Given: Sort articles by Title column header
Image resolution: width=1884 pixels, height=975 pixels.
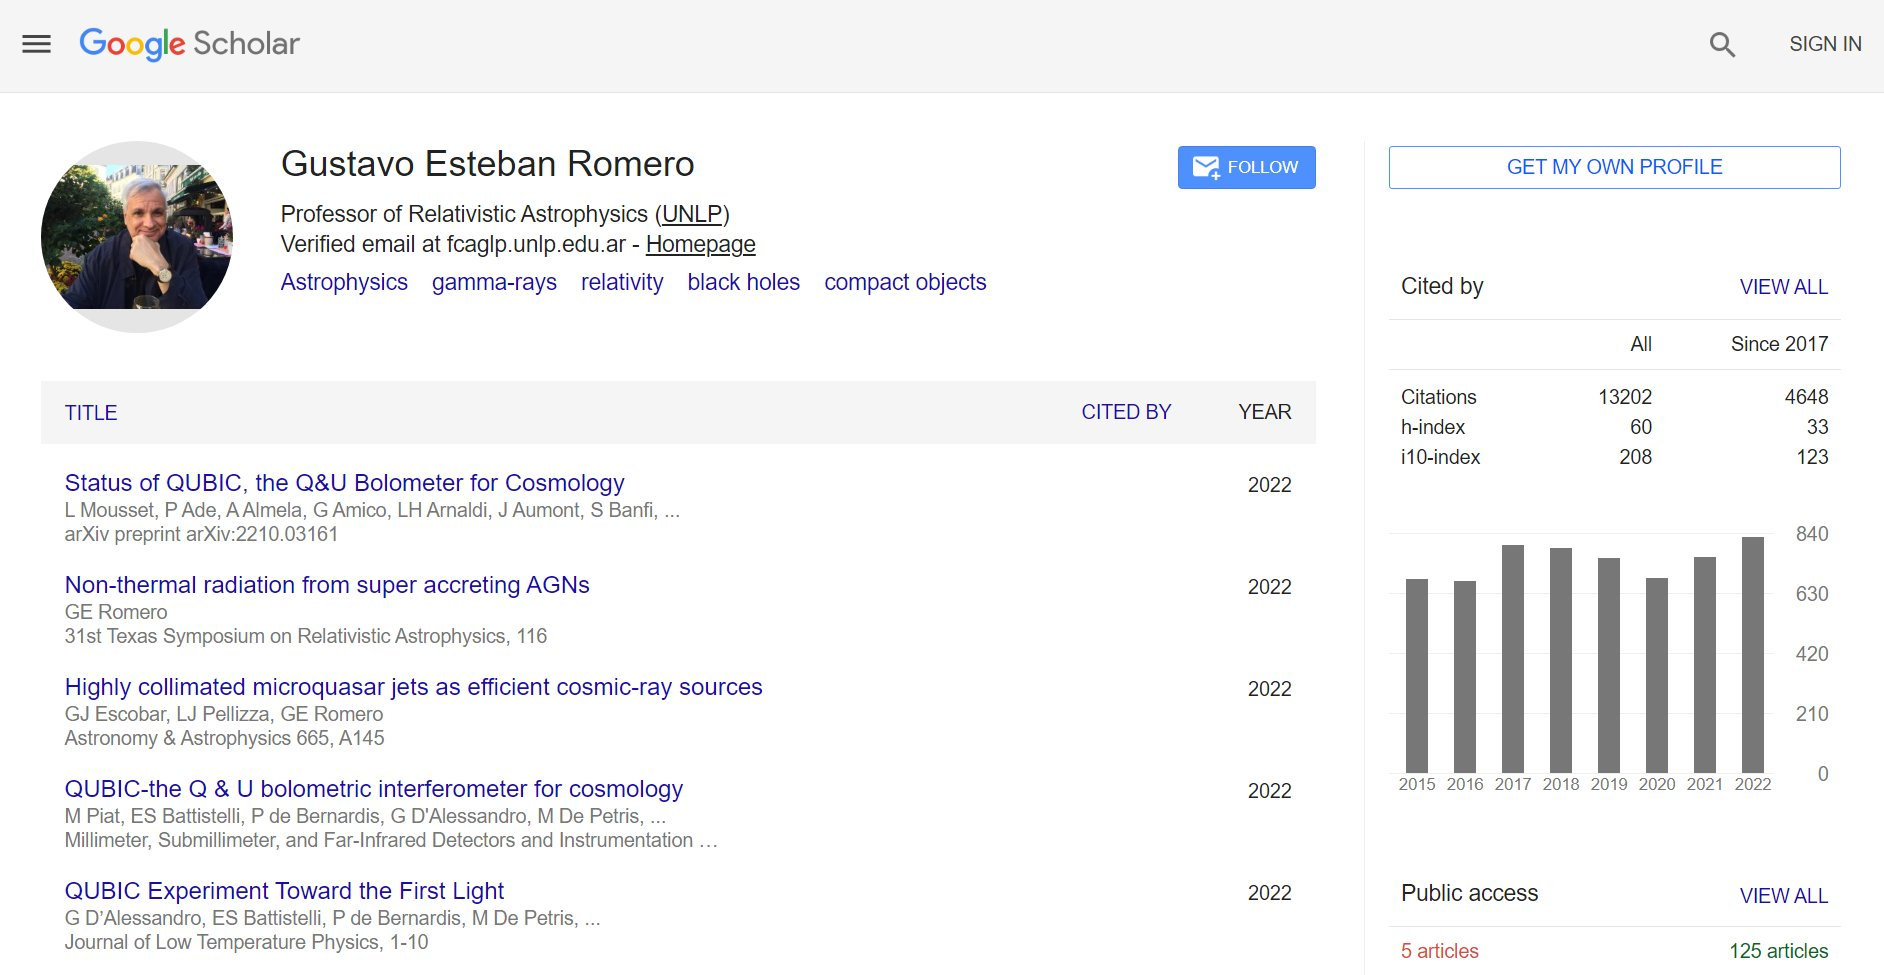Looking at the screenshot, I should 91,413.
